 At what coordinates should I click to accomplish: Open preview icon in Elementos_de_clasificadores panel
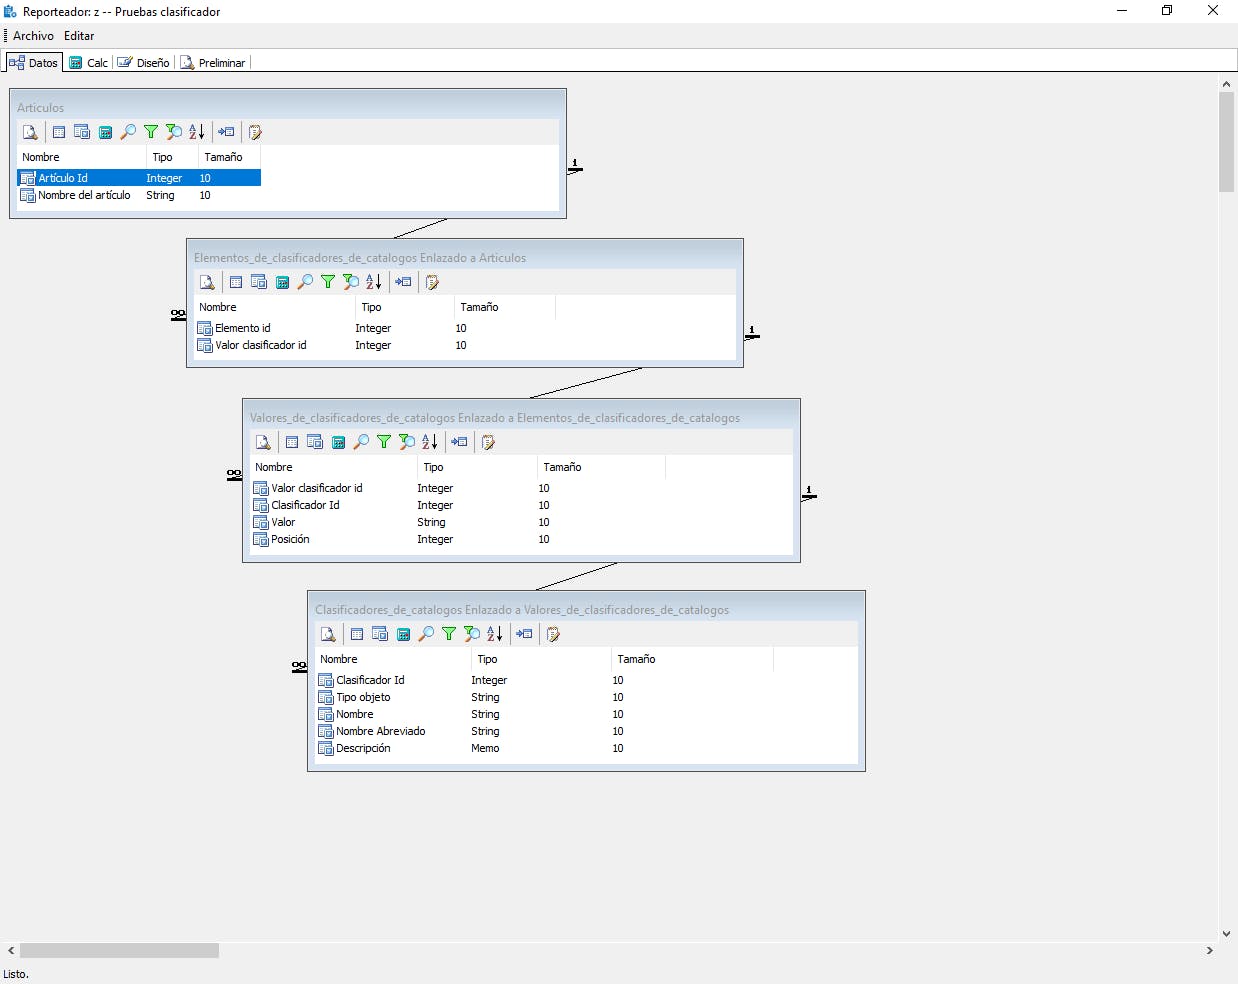[207, 282]
